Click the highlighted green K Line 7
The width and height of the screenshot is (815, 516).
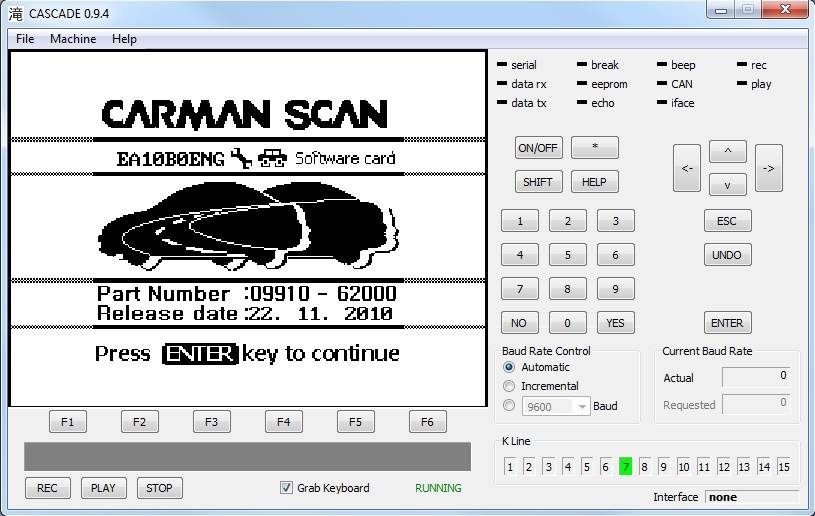[x=625, y=467]
